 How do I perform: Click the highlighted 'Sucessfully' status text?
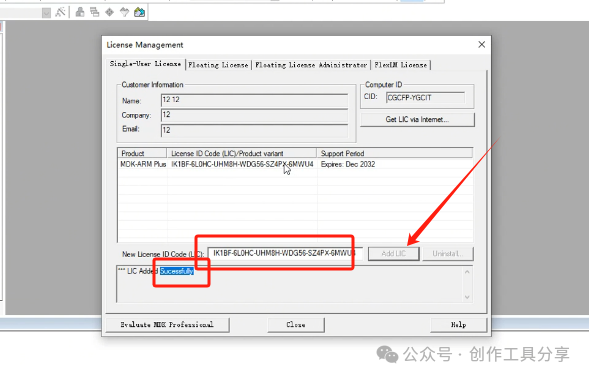pyautogui.click(x=177, y=271)
